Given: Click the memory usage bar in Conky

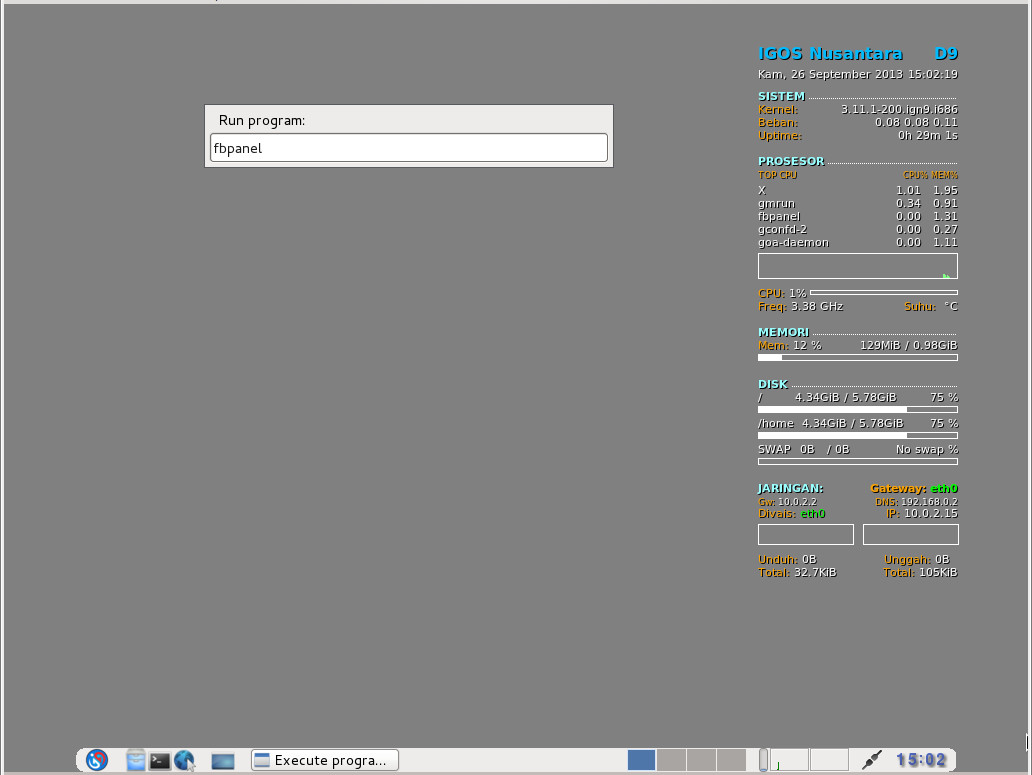Looking at the screenshot, I should (857, 357).
